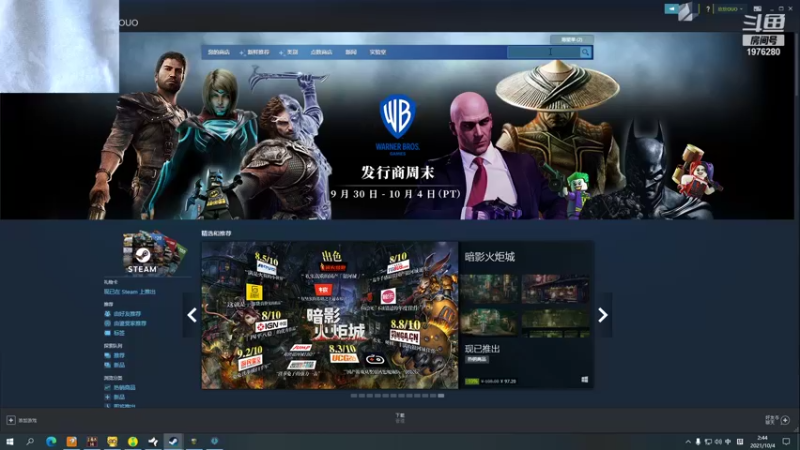
Task: Select the first carousel page dot
Action: pos(354,395)
